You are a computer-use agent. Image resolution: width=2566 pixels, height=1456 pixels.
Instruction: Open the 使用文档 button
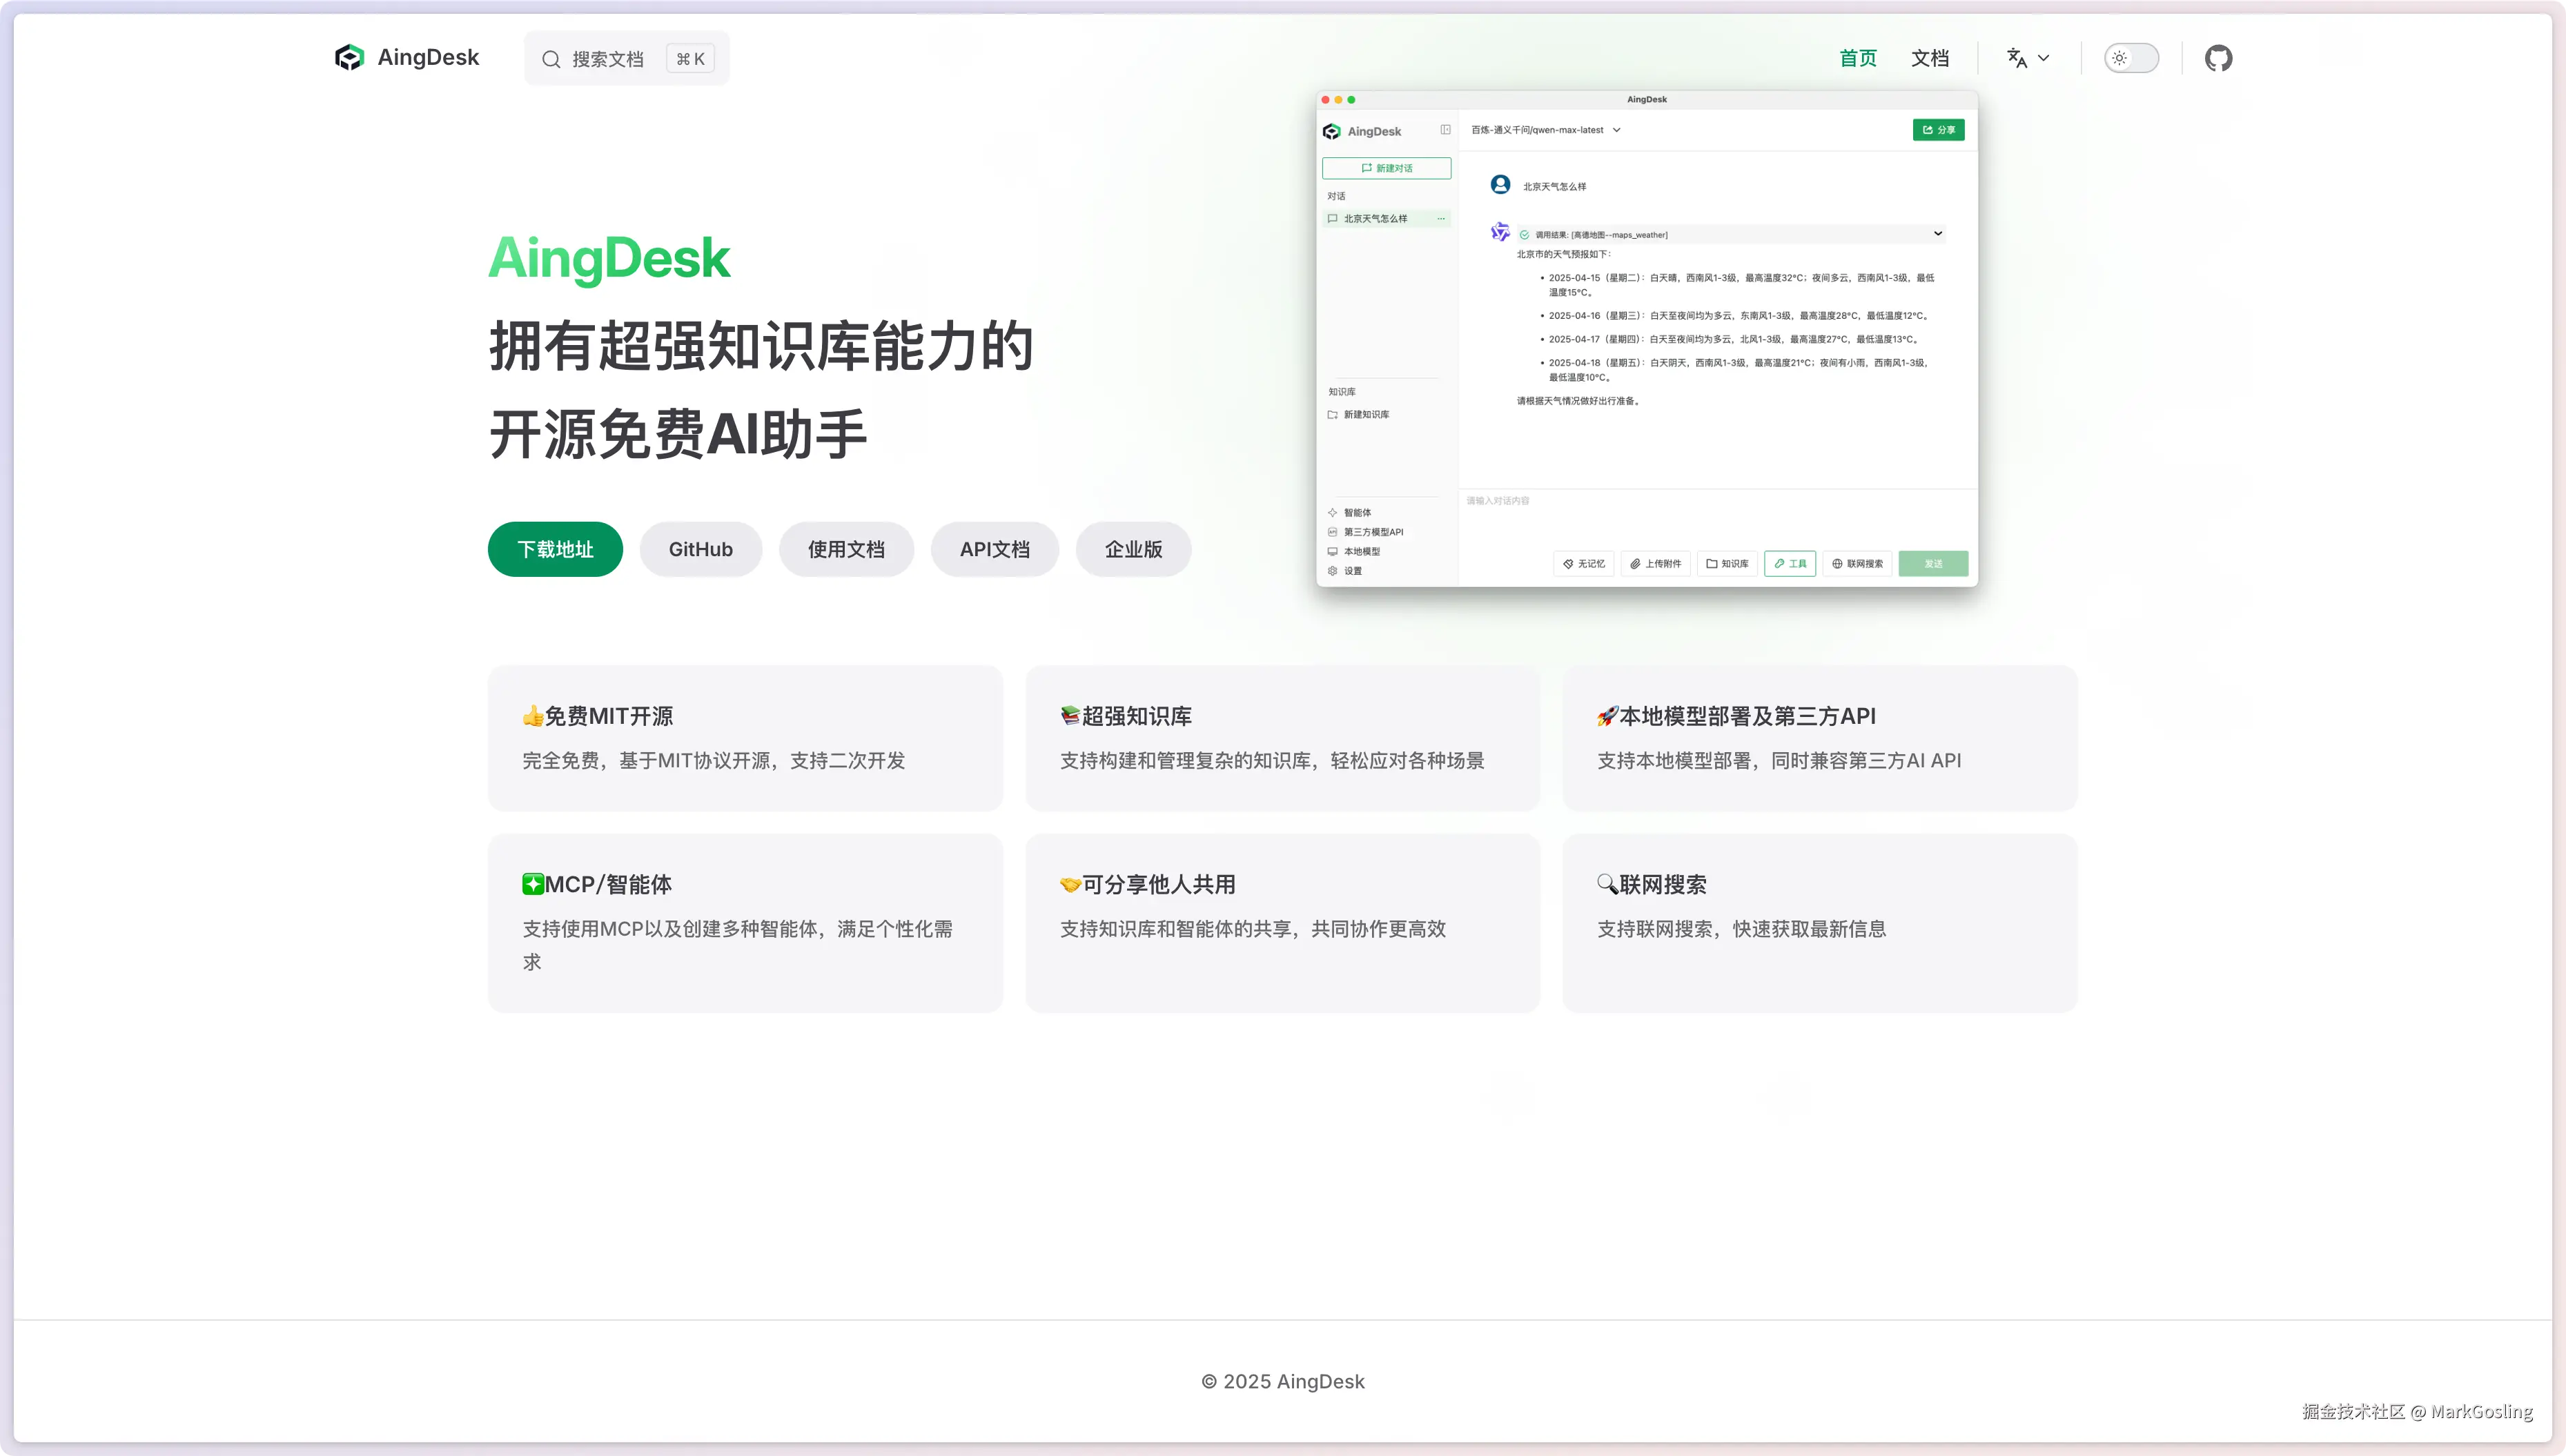click(x=846, y=549)
